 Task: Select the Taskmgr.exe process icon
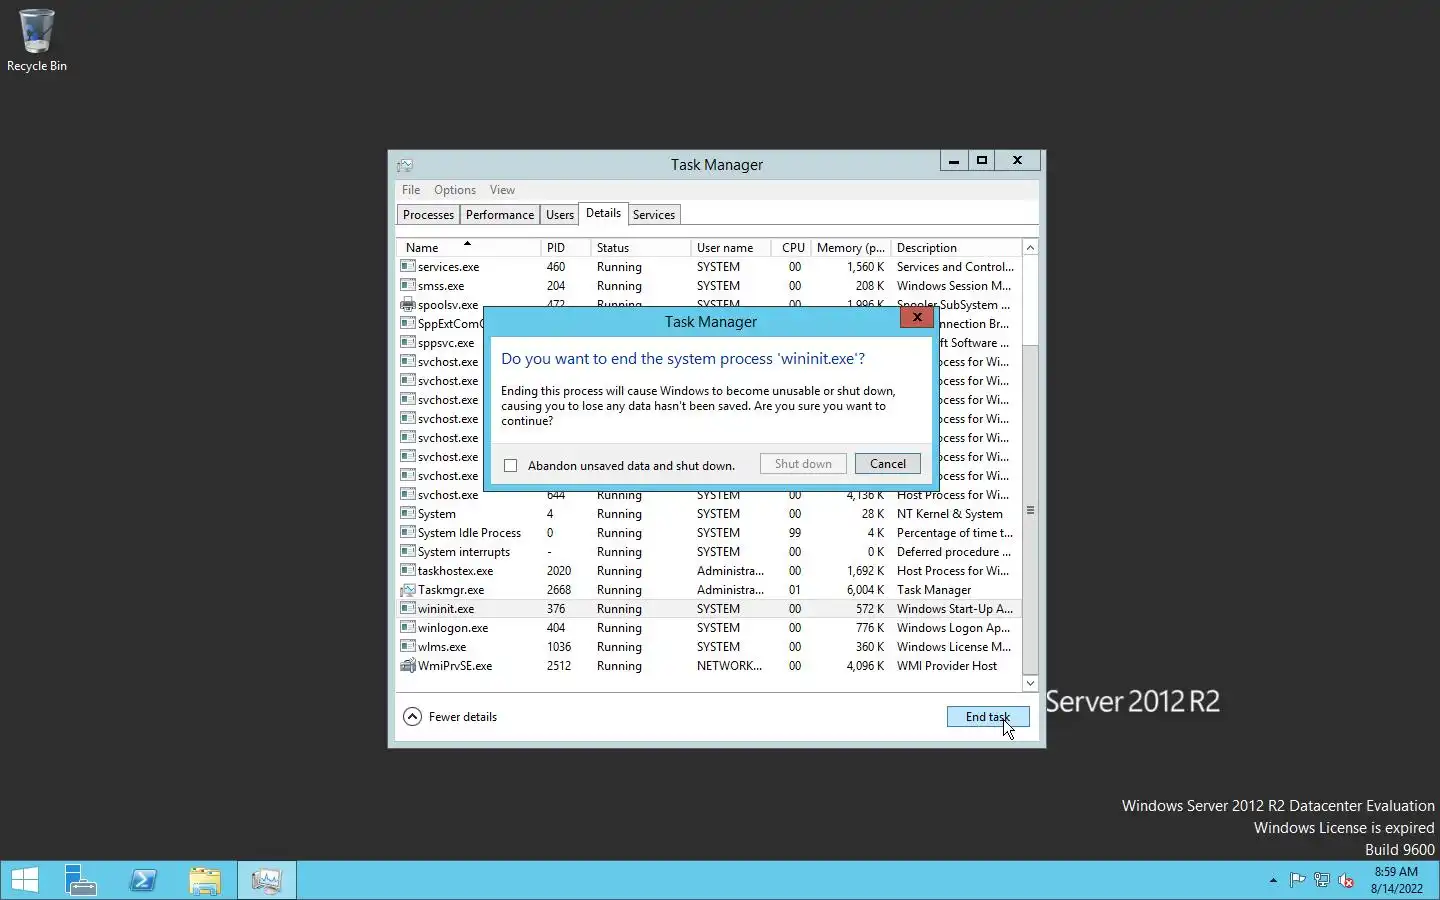point(408,590)
